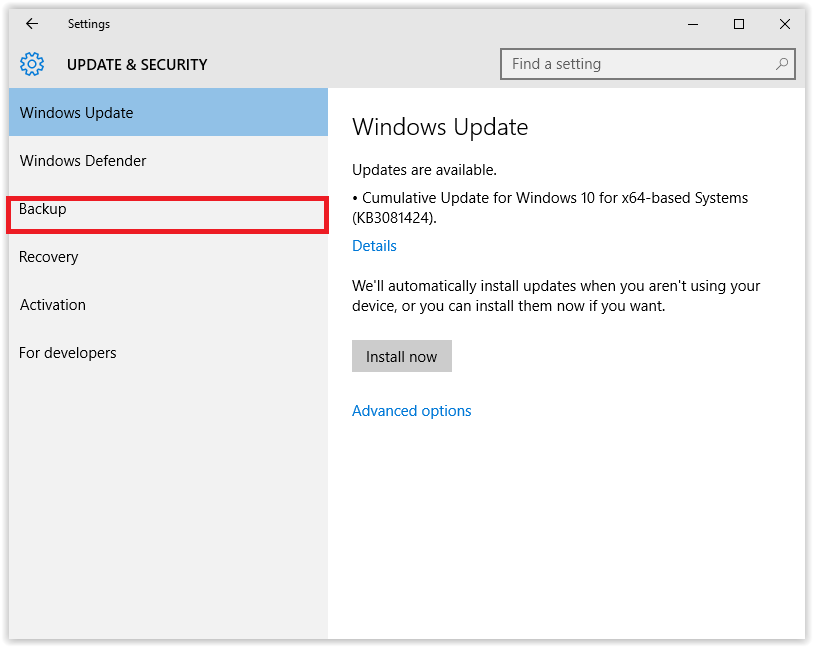This screenshot has width=813, height=647.
Task: Close the Settings window
Action: (784, 24)
